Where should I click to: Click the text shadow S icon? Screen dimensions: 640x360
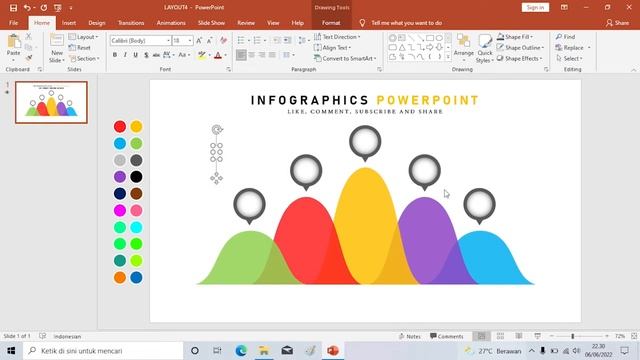pos(146,55)
